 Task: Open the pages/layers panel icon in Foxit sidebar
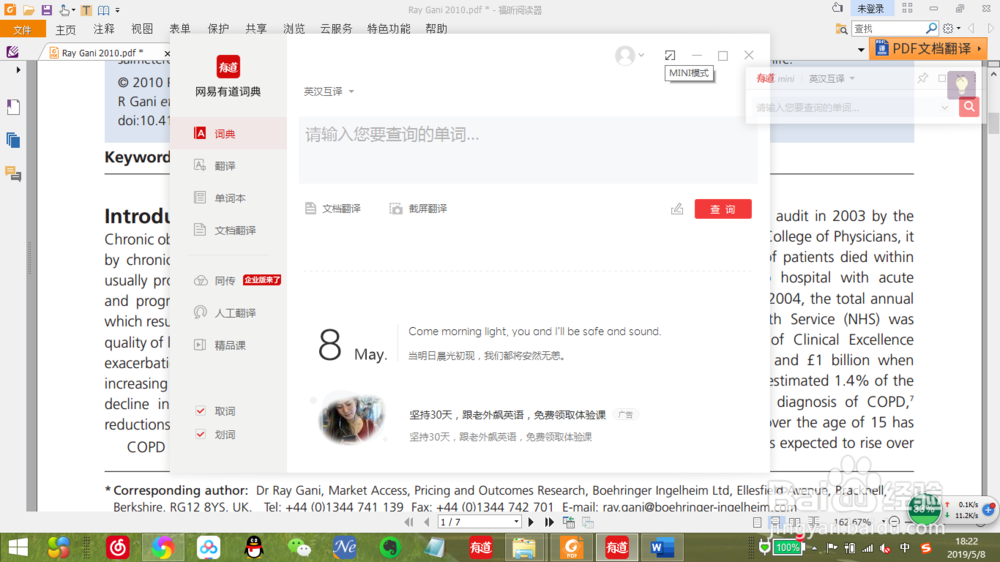13,140
